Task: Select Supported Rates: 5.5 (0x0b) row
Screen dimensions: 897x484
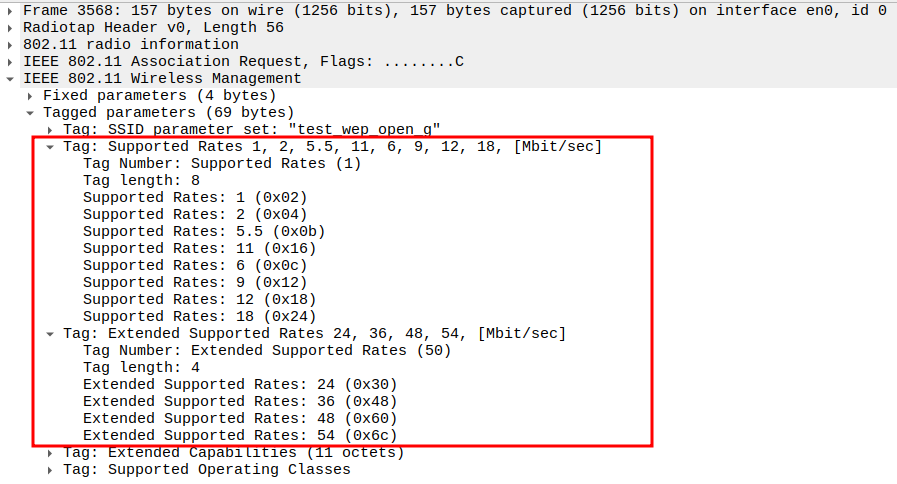Action: click(x=204, y=232)
